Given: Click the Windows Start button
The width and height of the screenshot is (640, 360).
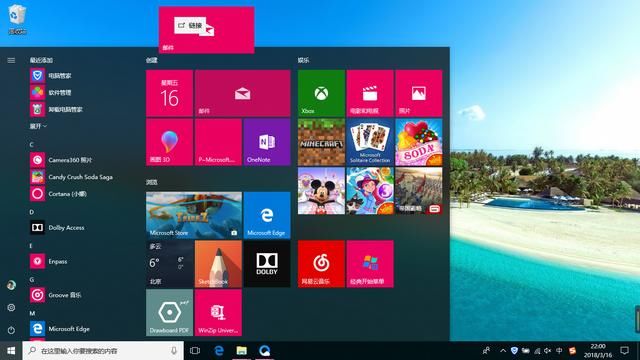Looking at the screenshot, I should 11,351.
